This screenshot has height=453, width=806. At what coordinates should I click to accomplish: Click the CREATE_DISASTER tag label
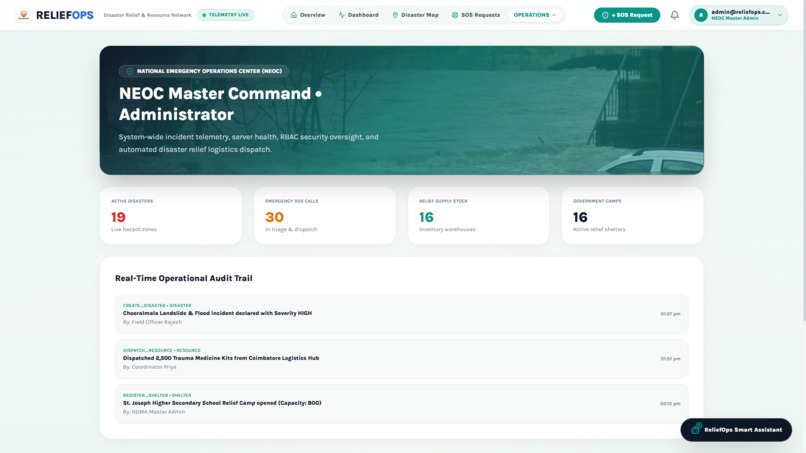(x=157, y=305)
